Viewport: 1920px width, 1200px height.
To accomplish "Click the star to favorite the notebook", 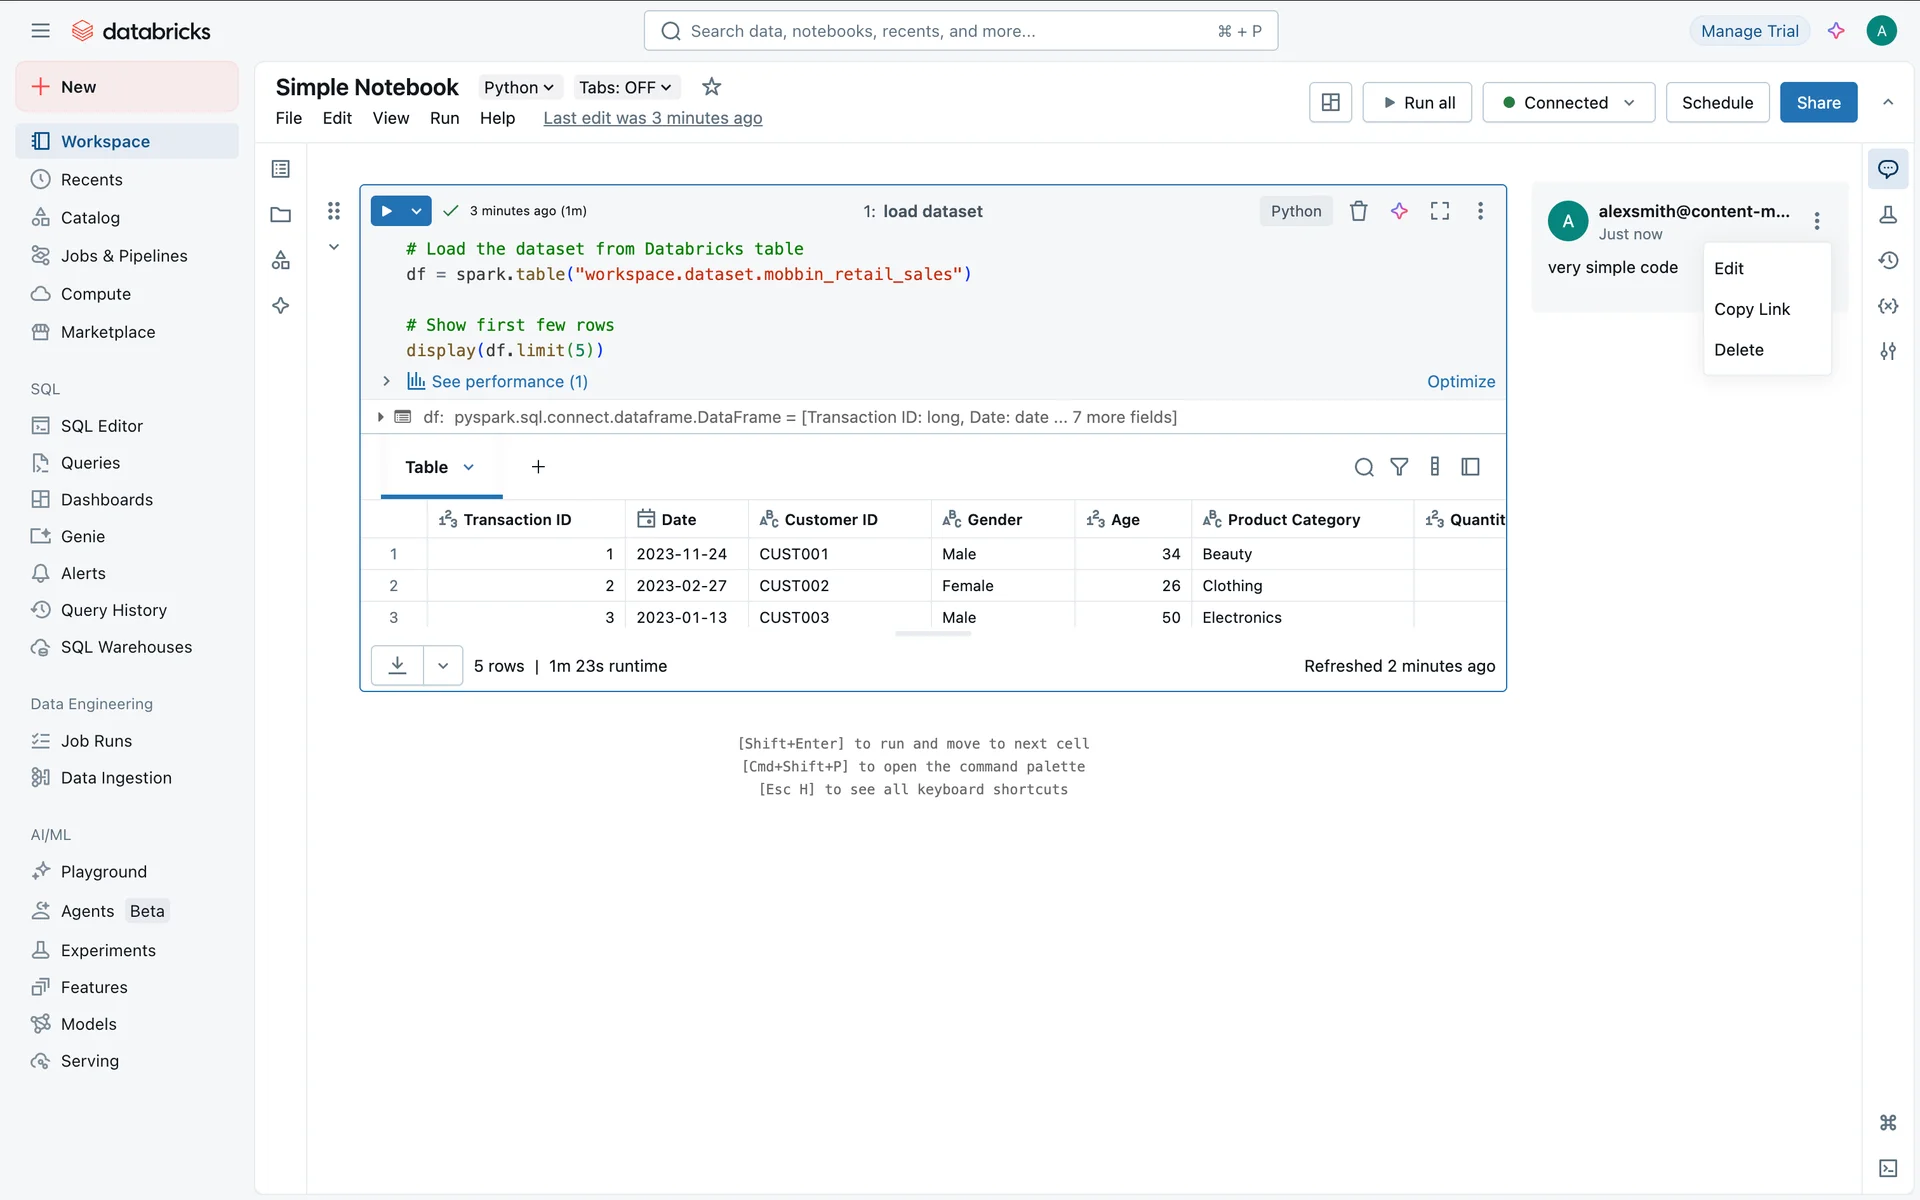I will tap(711, 87).
